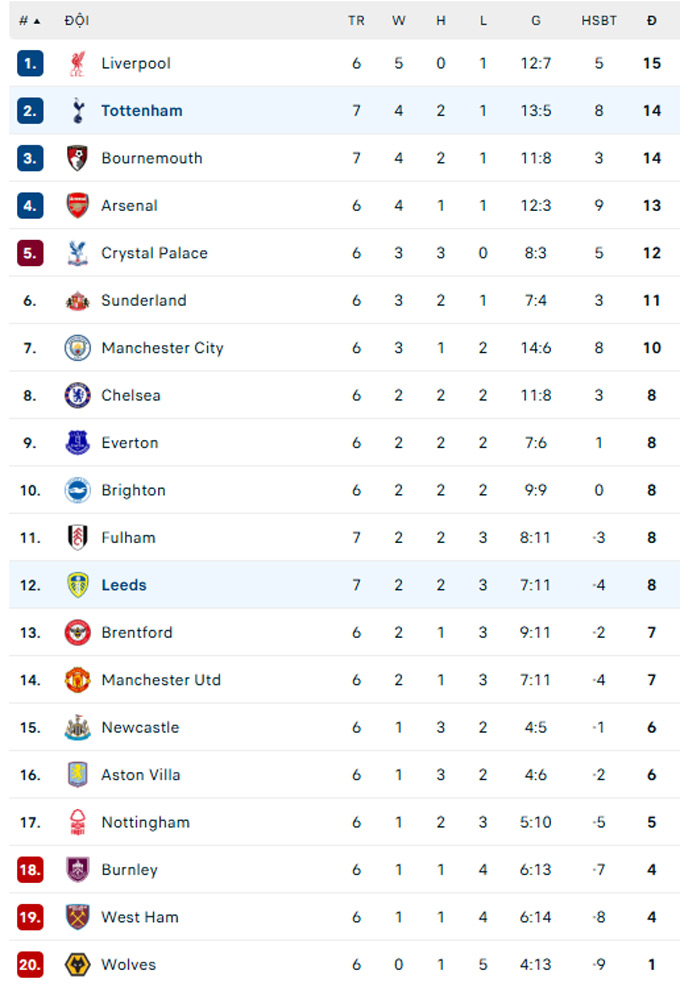
Task: Click the Everton club crest icon
Action: click(77, 443)
